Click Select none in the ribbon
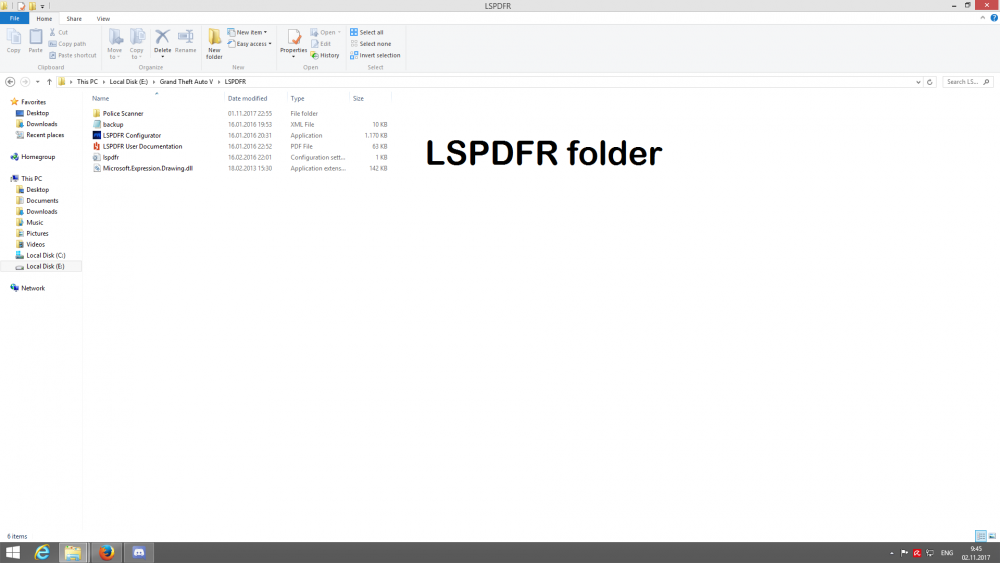The image size is (1000, 563). [x=371, y=43]
